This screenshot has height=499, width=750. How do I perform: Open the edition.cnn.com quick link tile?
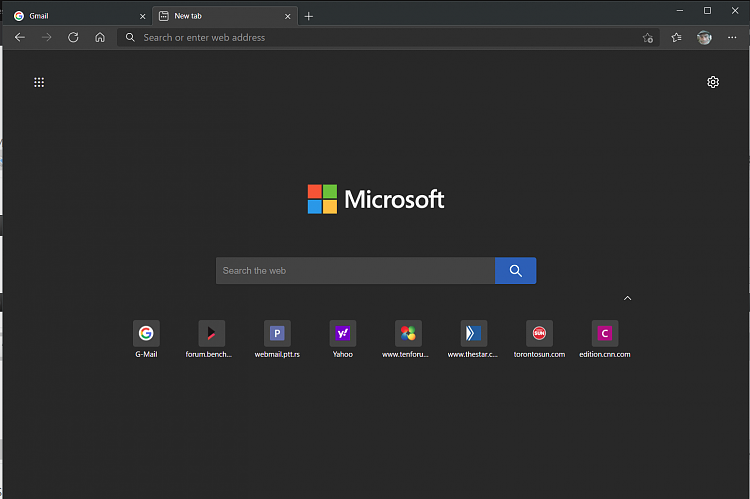605,340
